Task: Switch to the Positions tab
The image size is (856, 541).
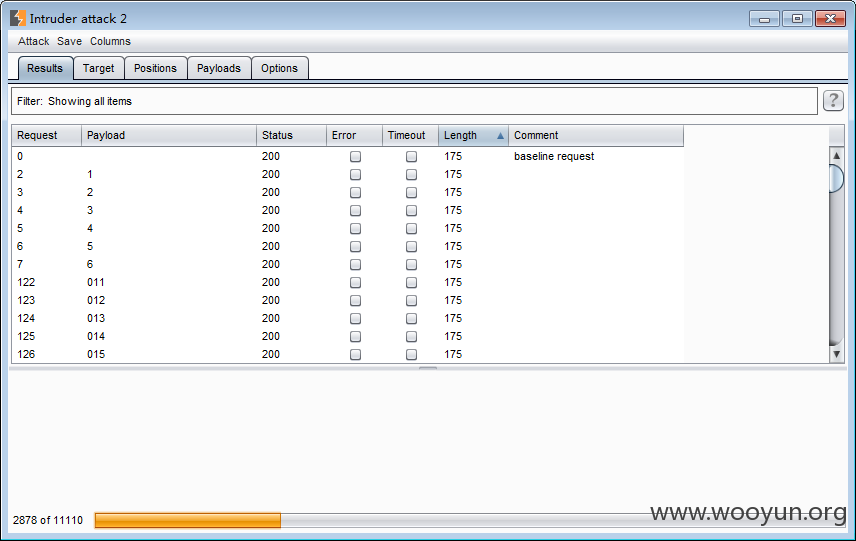Action: click(156, 68)
